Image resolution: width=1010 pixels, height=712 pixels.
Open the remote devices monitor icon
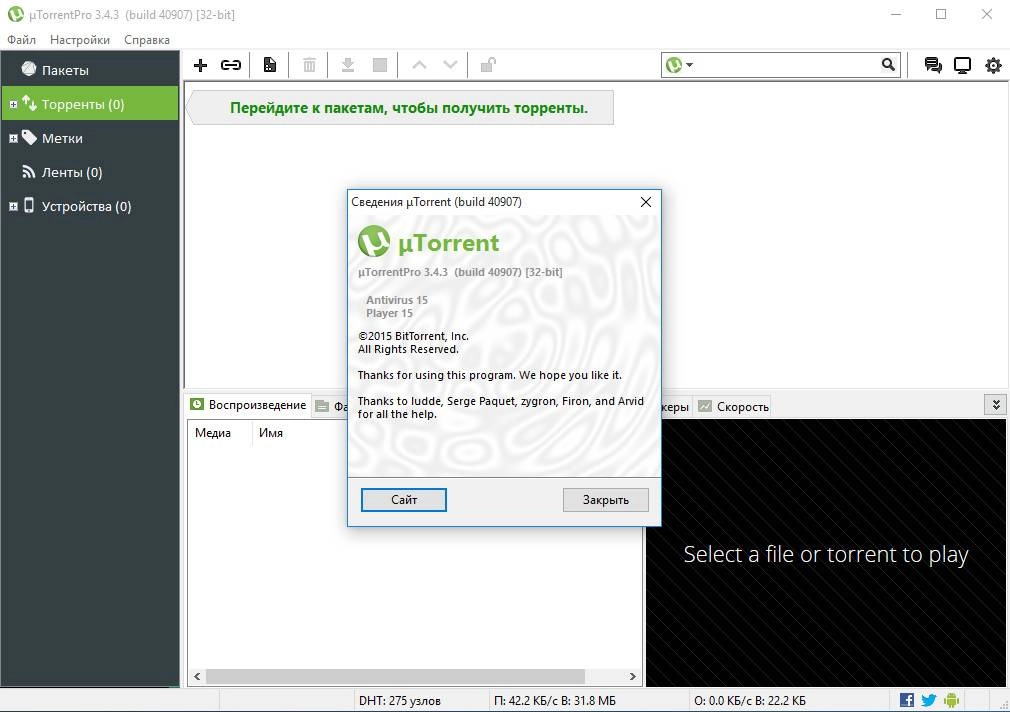pyautogui.click(x=962, y=64)
